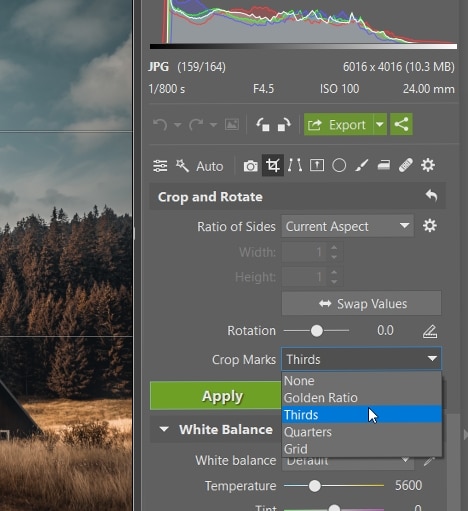Open the Undo history dropdown arrow
The image size is (468, 511).
[x=177, y=125]
